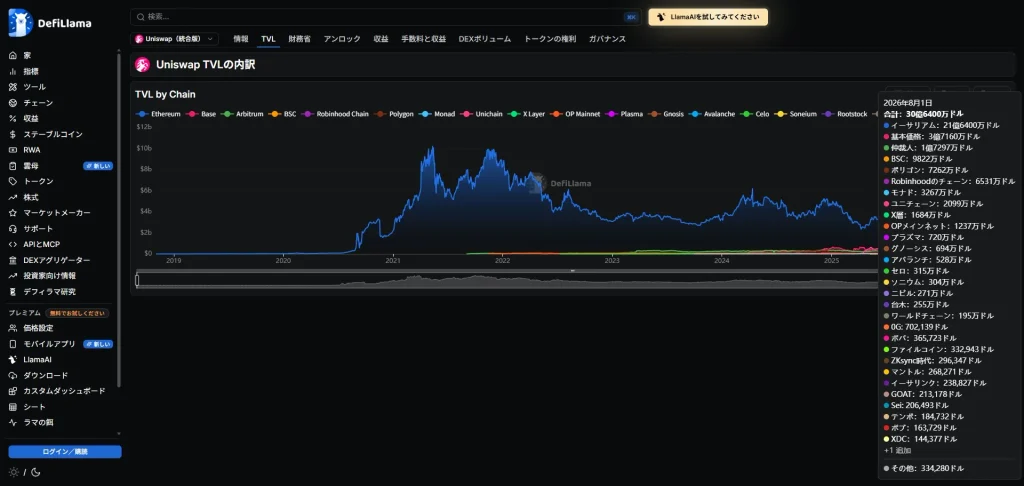Open the サポート headset icon
Viewport: 1024px width, 486px height.
coord(12,229)
